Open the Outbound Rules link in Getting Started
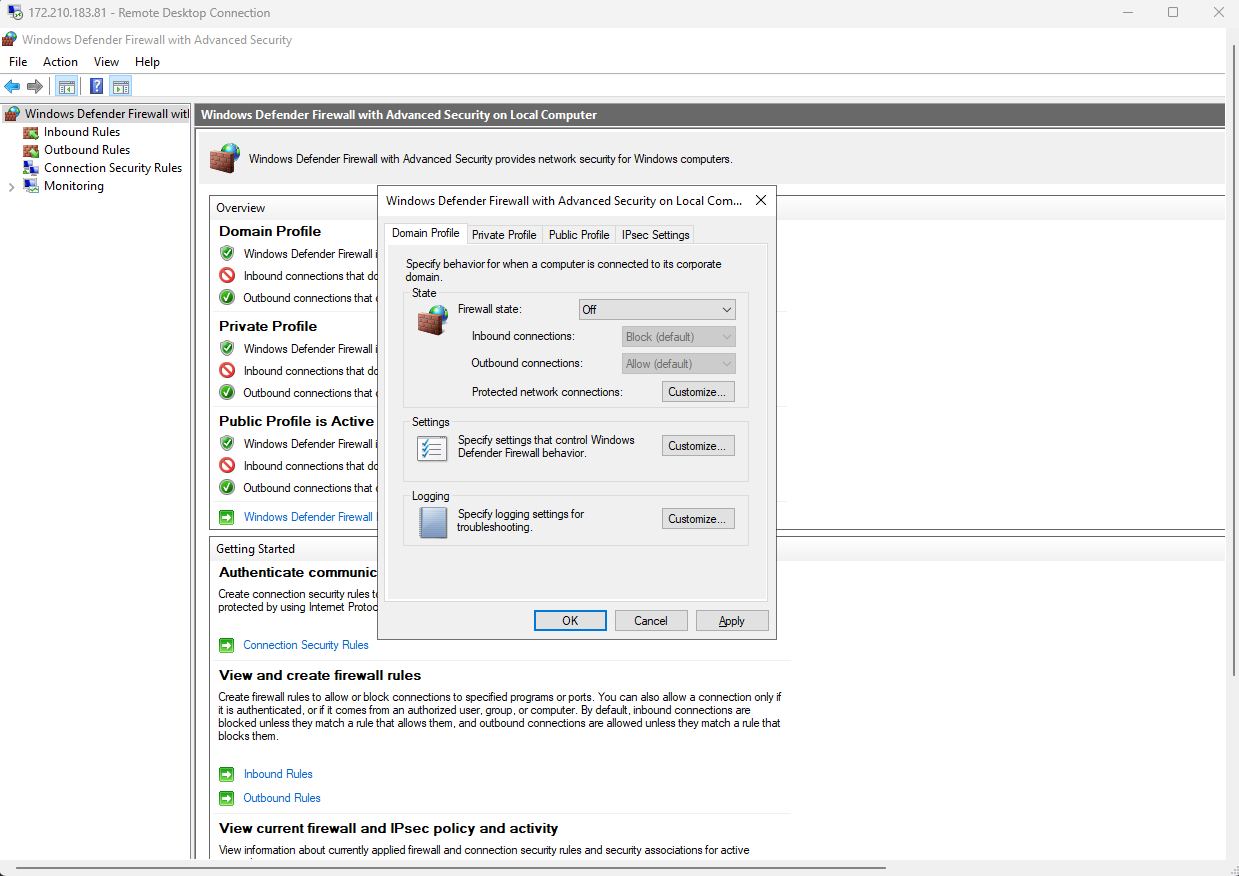Screen dimensions: 1239x876 point(282,798)
